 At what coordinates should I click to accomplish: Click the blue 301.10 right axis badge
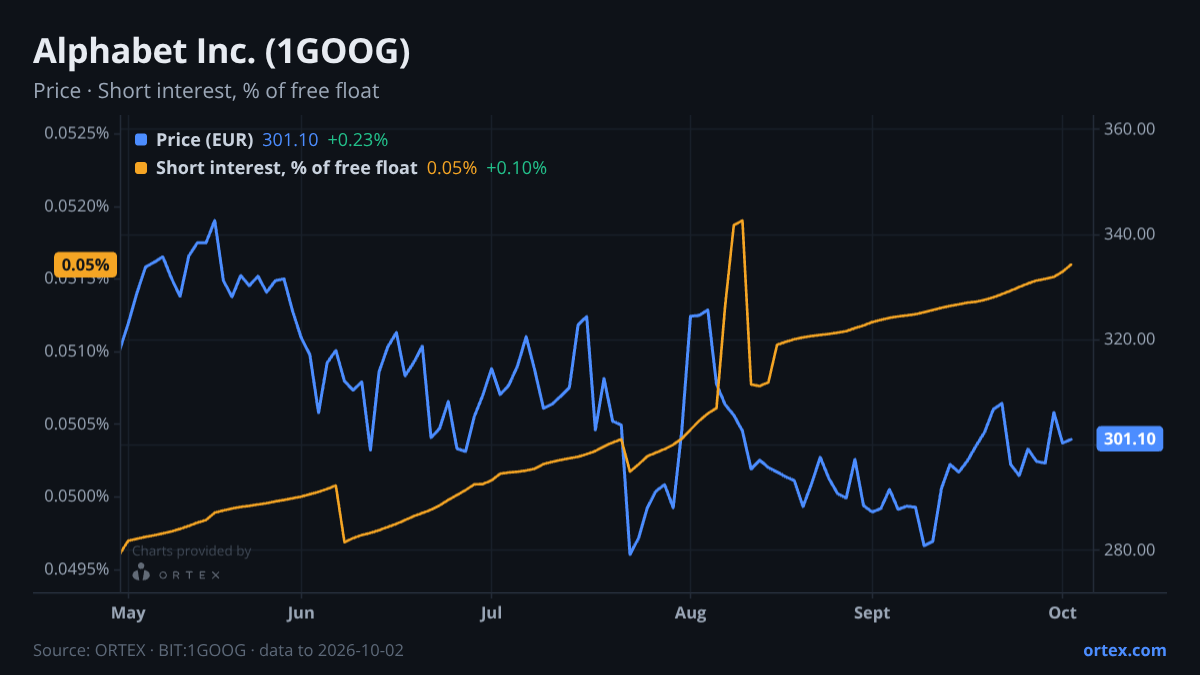pyautogui.click(x=1130, y=439)
